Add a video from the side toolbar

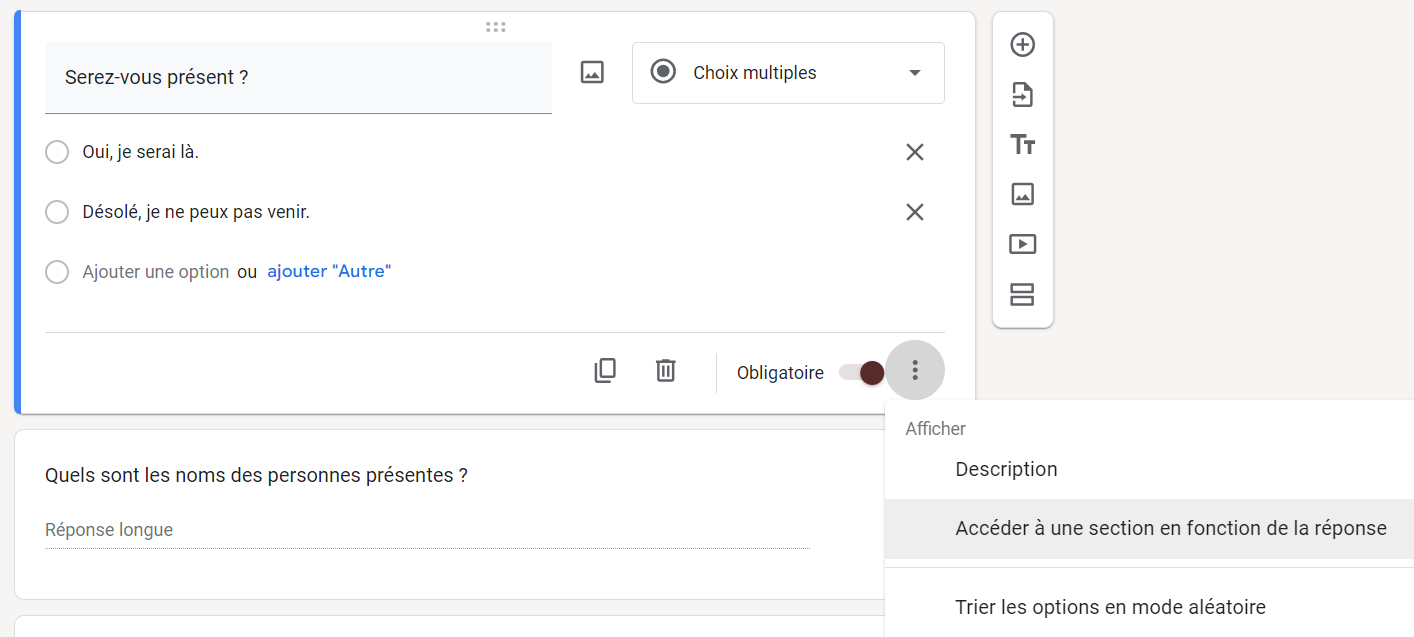coord(1022,244)
